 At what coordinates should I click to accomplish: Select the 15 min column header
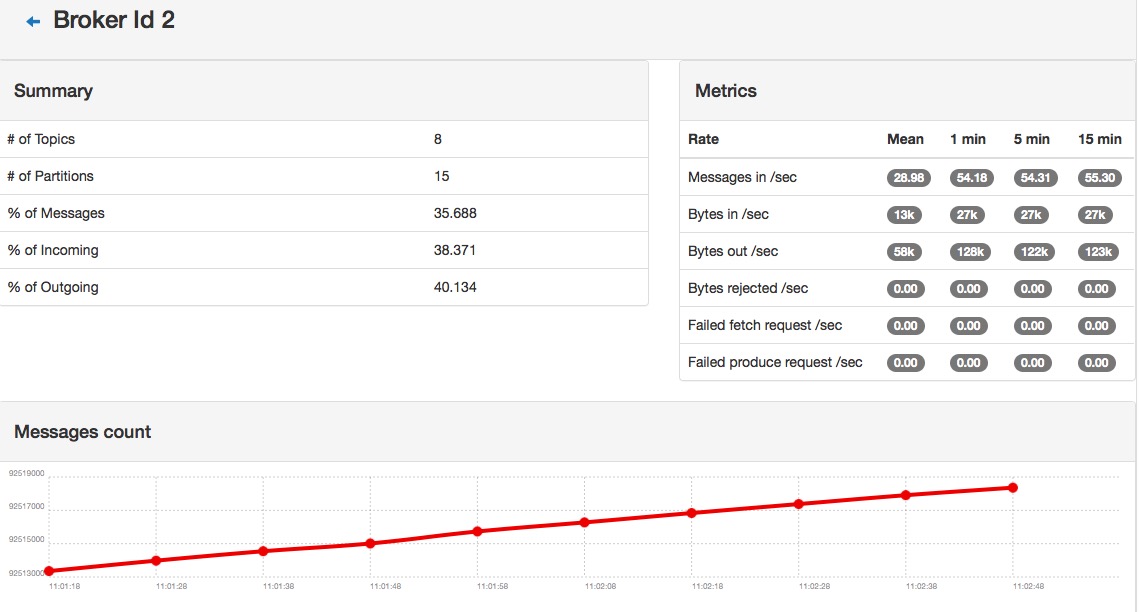tap(1099, 139)
